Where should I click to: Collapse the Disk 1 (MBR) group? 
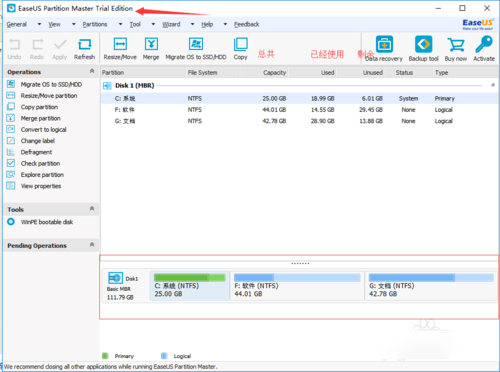(493, 85)
